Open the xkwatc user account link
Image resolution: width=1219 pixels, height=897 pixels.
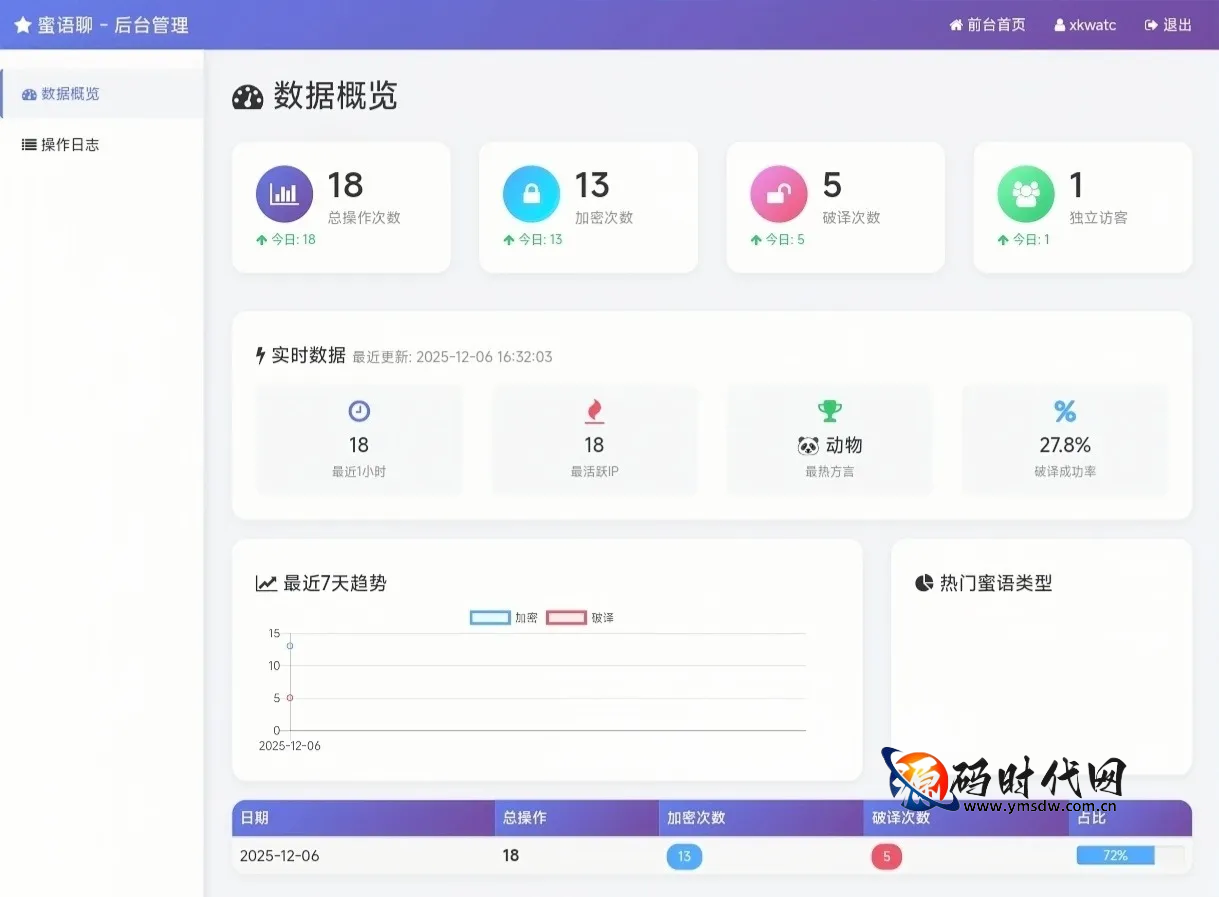click(1085, 25)
